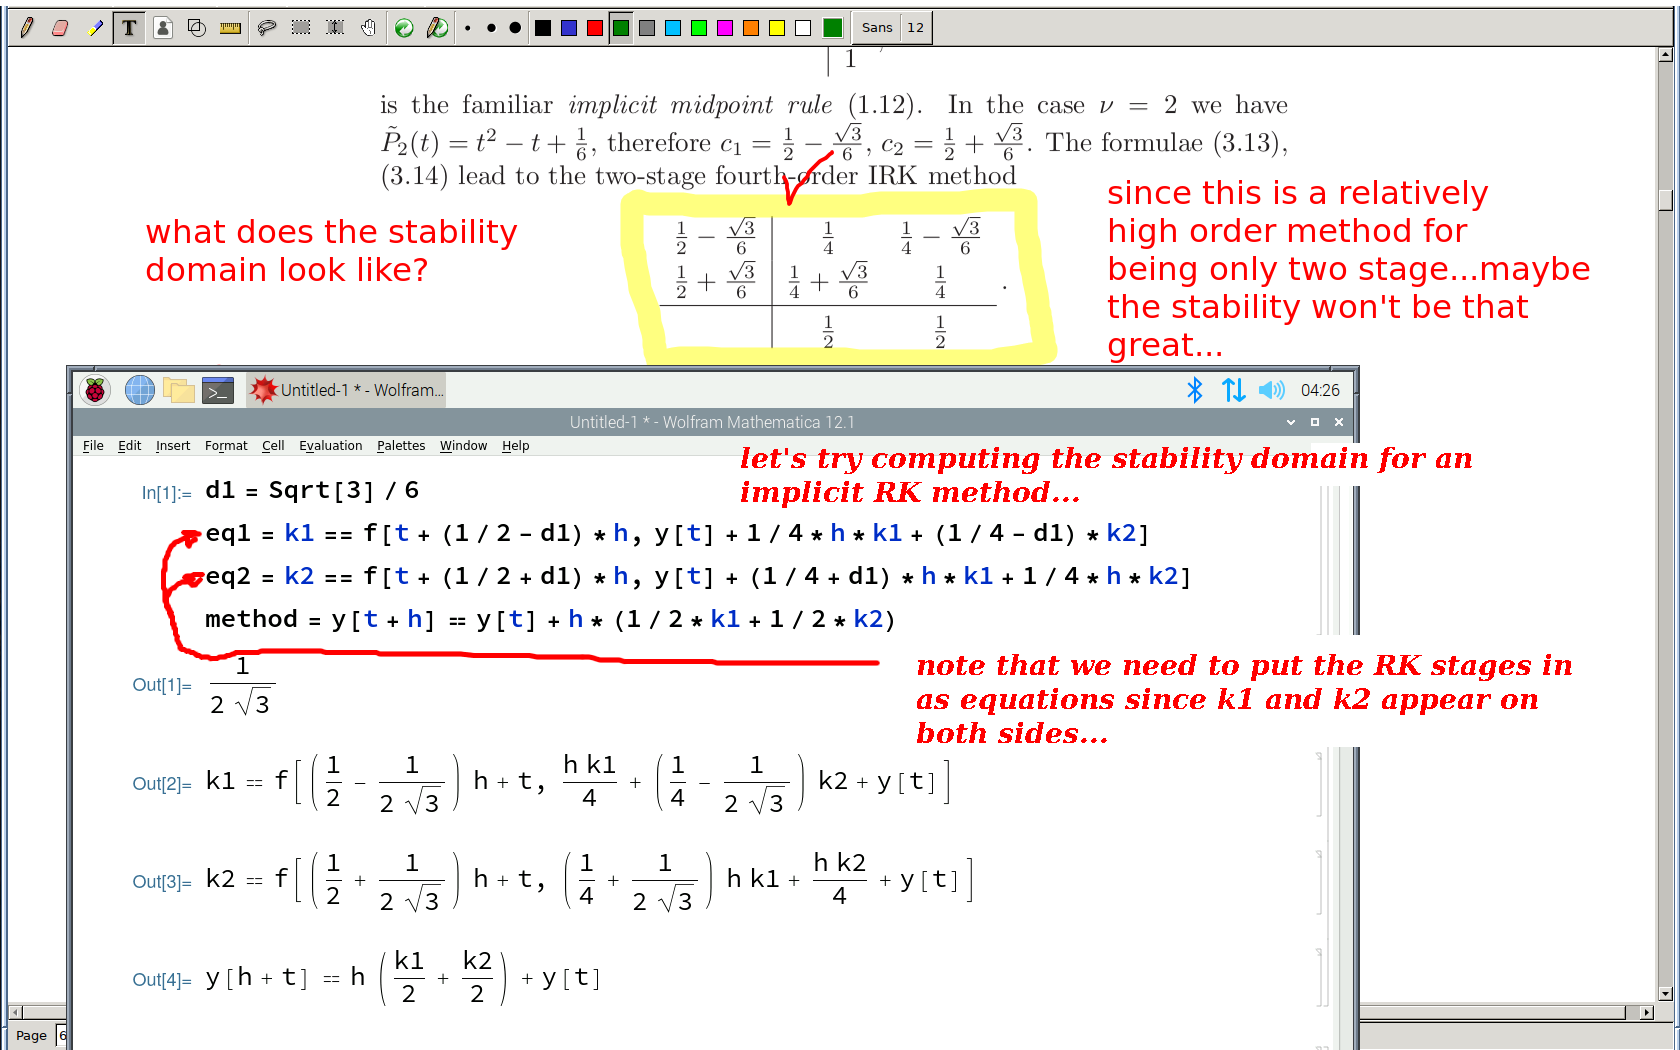This screenshot has width=1680, height=1050.
Task: Select the Vertical Space tool
Action: pos(335,28)
